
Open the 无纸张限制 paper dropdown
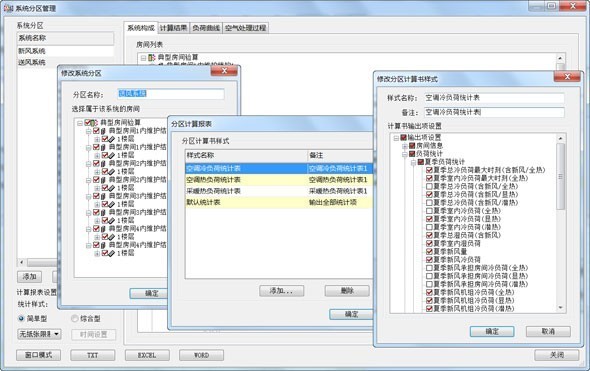39,334
